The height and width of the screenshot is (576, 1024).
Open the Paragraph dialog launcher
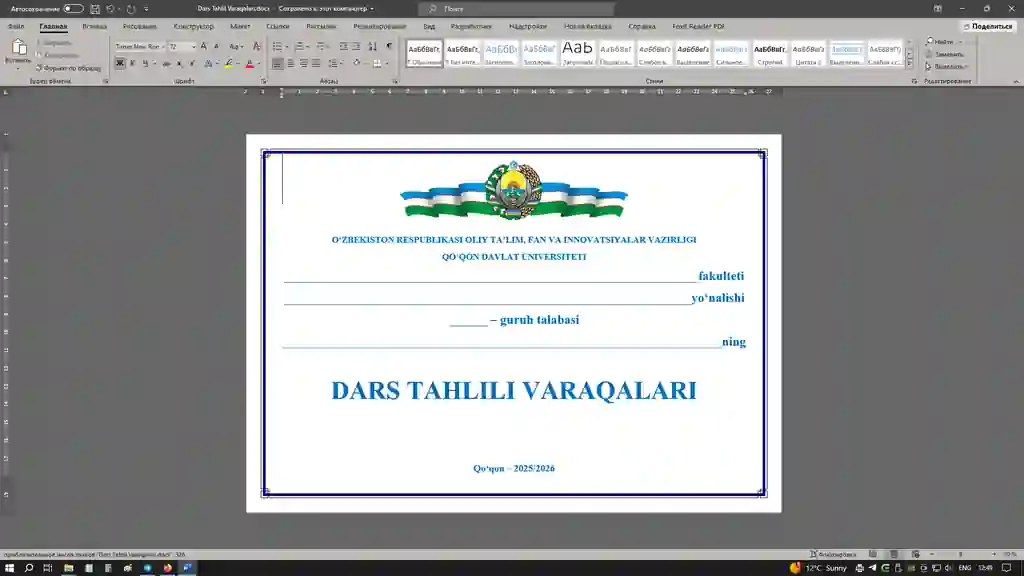click(x=395, y=81)
